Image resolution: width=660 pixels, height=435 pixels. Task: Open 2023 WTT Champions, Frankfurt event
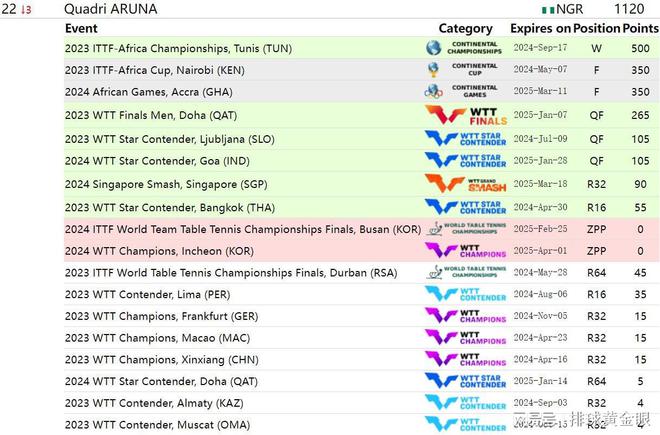coord(161,316)
